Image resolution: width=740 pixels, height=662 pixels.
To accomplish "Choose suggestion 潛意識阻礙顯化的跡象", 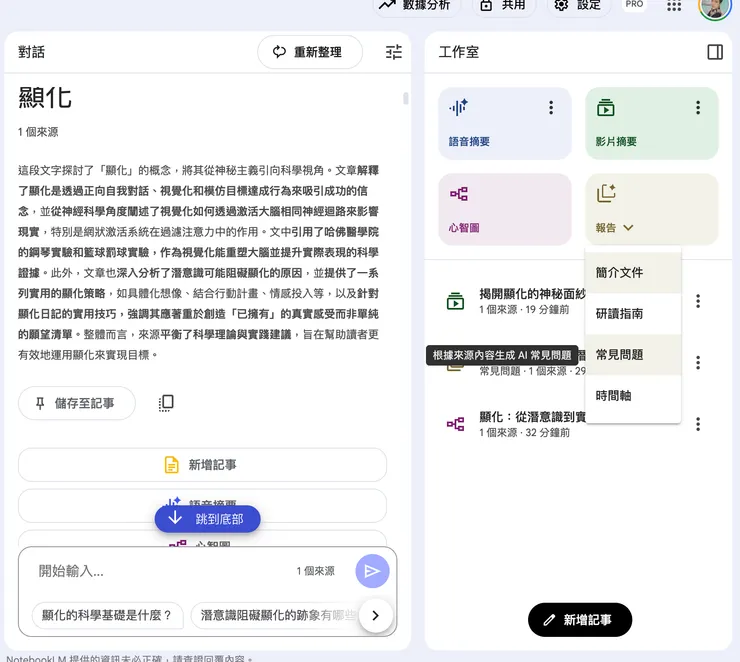I will point(276,615).
